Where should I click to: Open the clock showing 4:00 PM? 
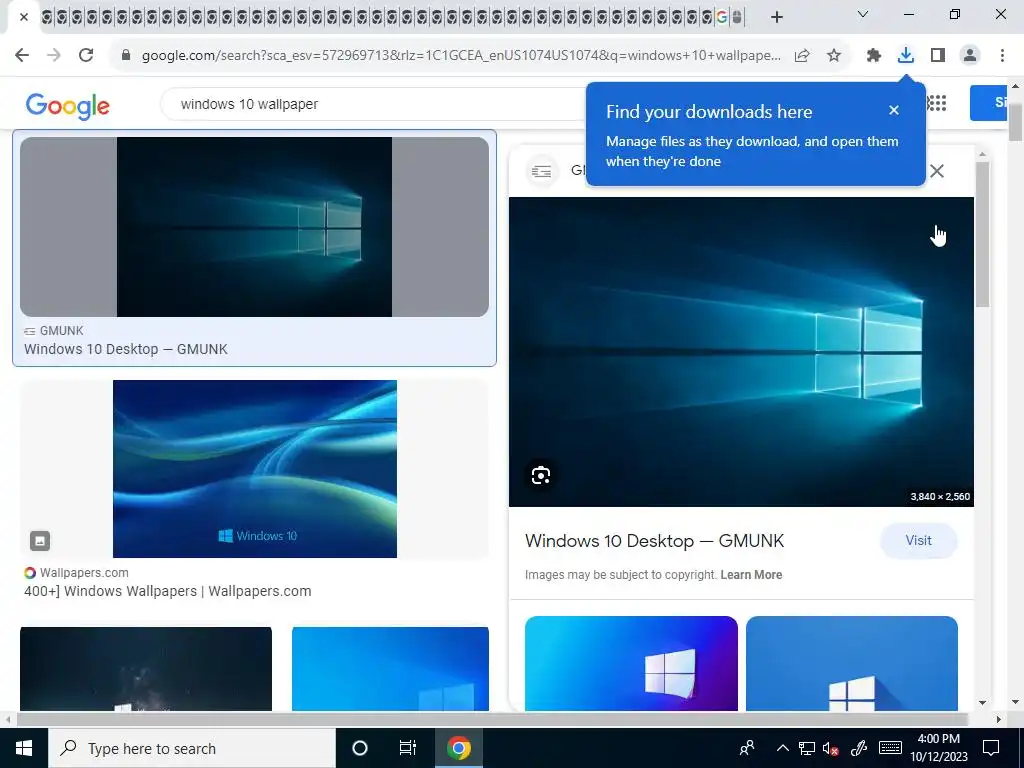coord(939,748)
